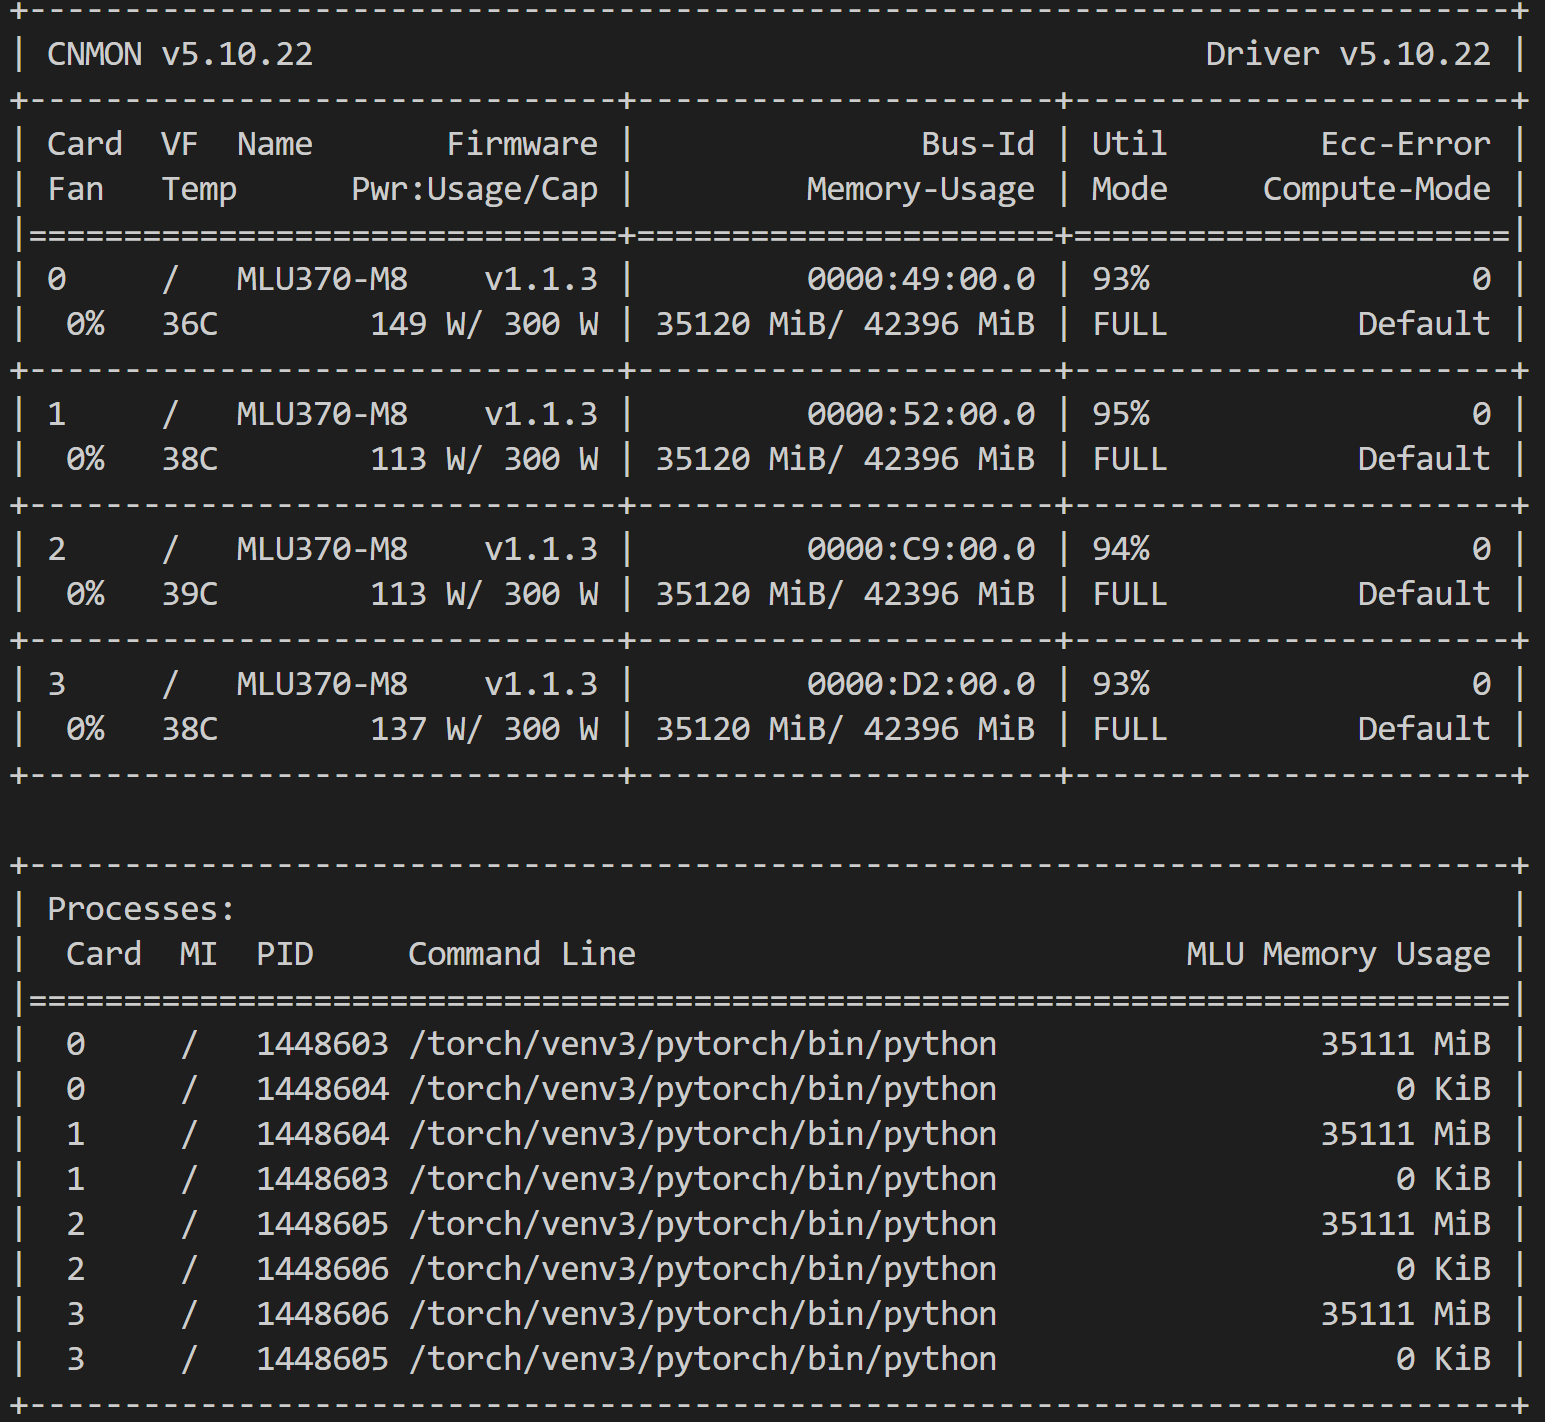Select bus id 0000:52:00.0

click(921, 414)
